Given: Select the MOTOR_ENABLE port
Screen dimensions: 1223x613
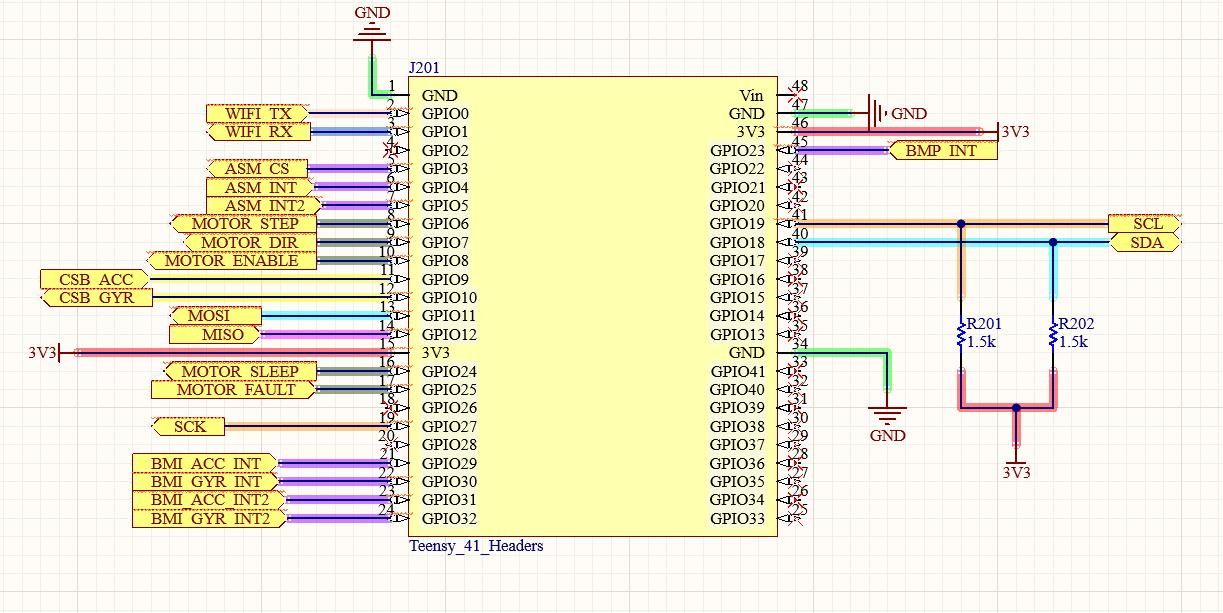Looking at the screenshot, I should pos(231,261).
